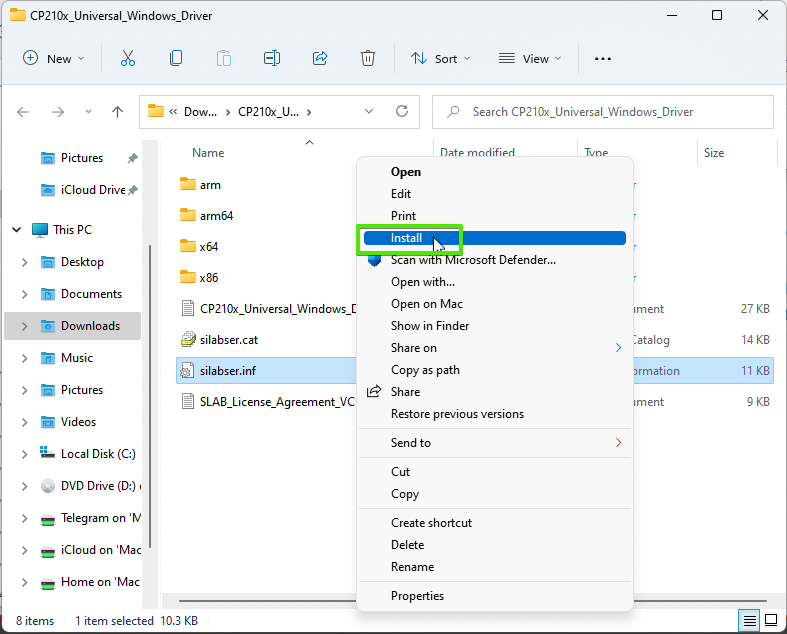Open the See more ellipsis button
The width and height of the screenshot is (787, 634).
click(602, 59)
